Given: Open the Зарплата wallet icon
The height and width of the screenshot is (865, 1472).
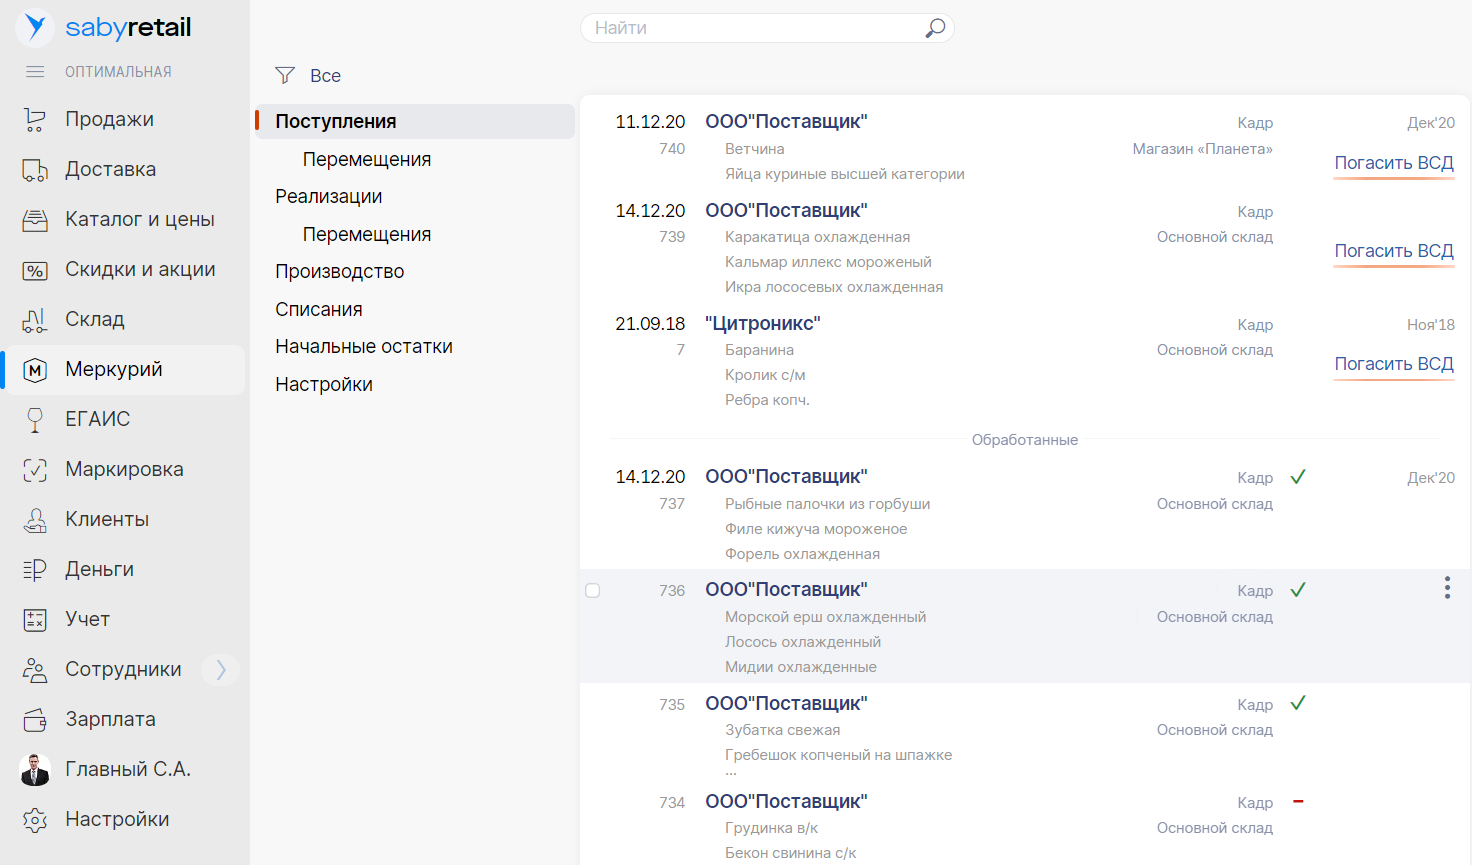Looking at the screenshot, I should pyautogui.click(x=35, y=720).
